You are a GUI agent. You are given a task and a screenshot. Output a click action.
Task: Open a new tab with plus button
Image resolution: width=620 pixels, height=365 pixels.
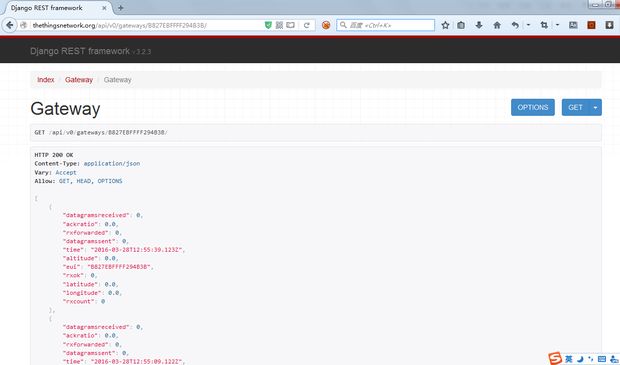[x=121, y=8]
